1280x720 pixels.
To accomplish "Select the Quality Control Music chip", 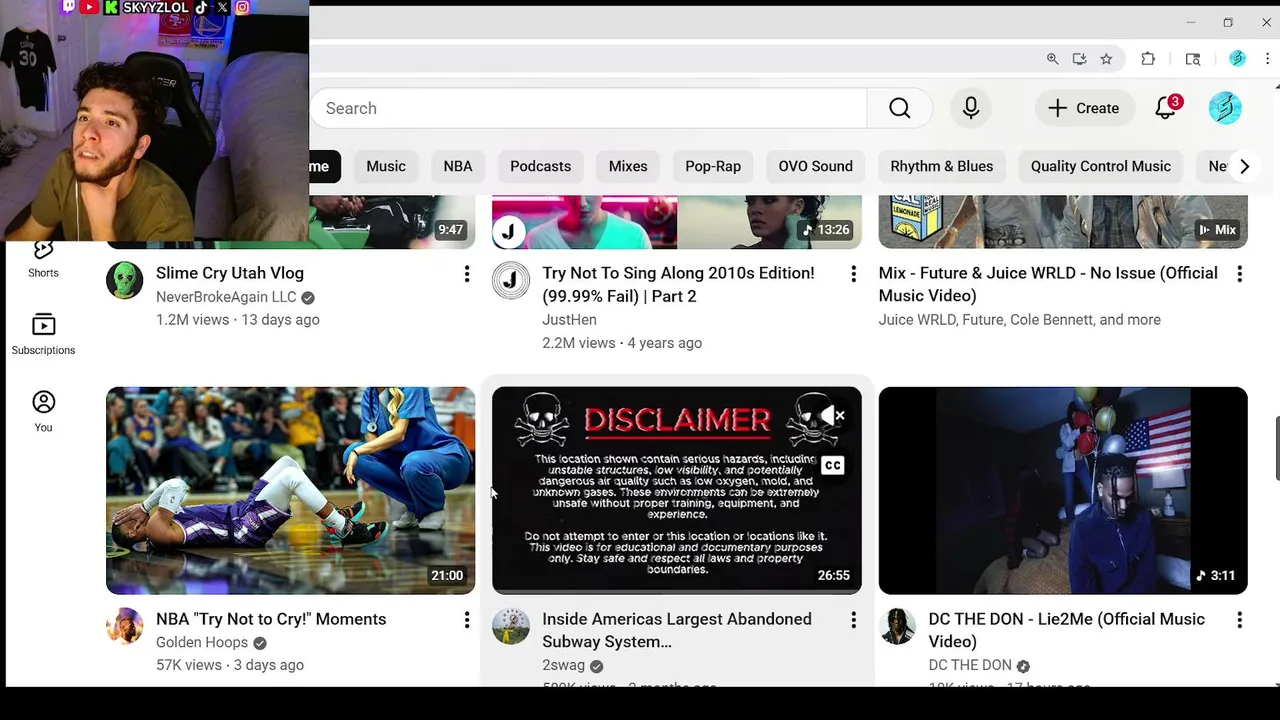I will (x=1101, y=166).
